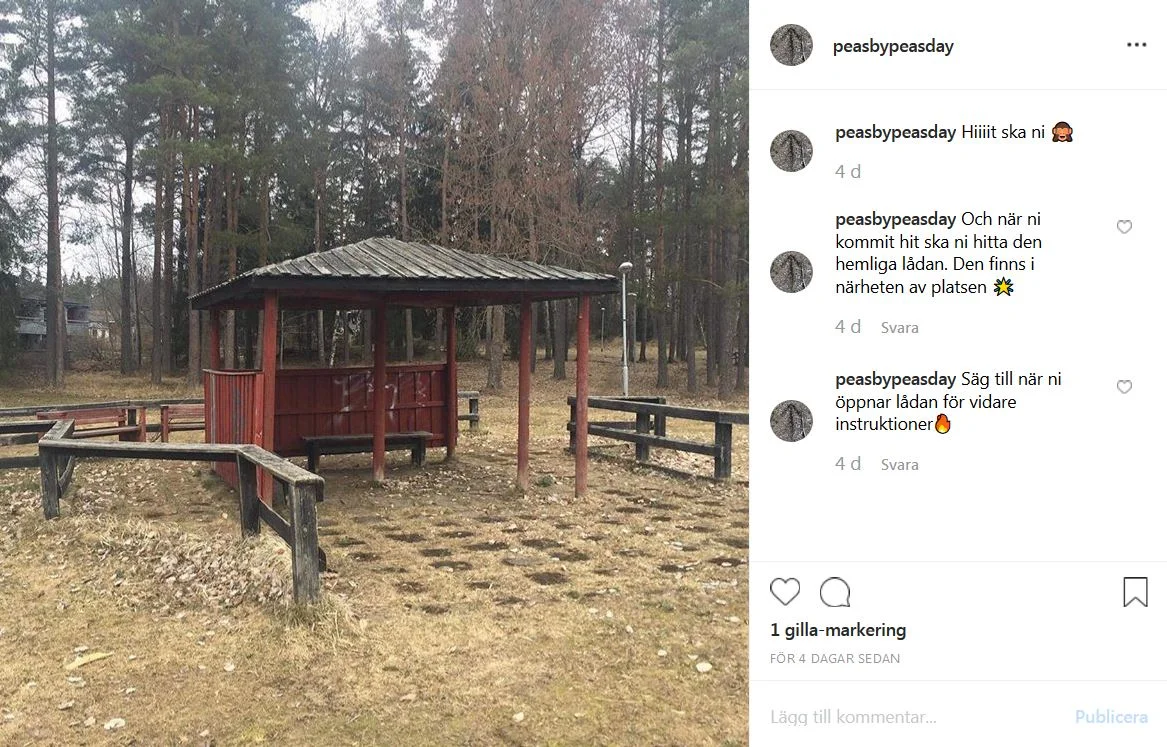
Task: Click peasbypeasday username in the caption
Action: click(x=895, y=132)
